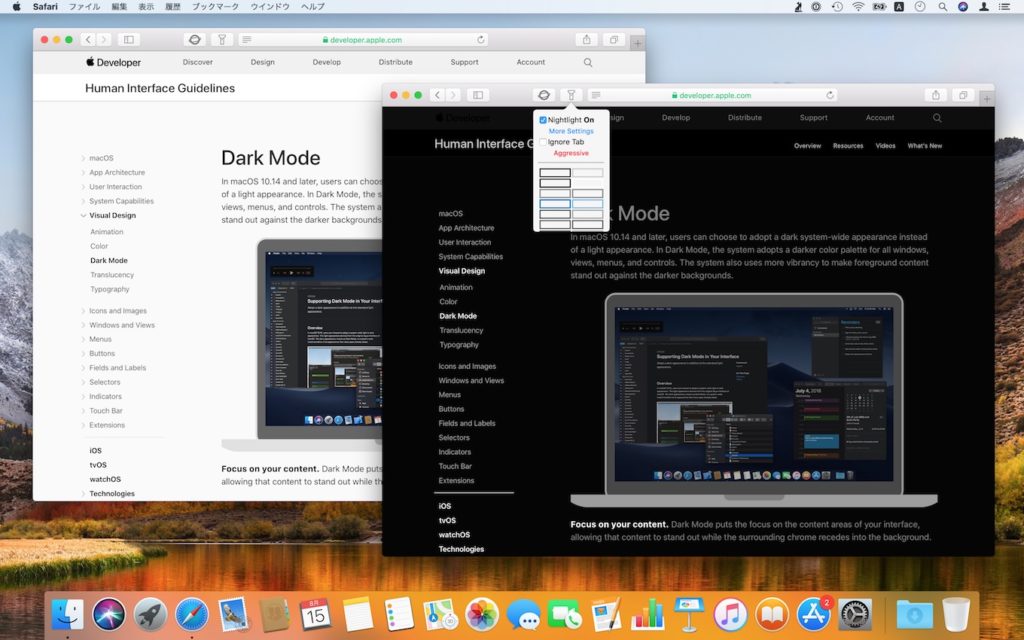Screen dimensions: 1024x640
Task: Toggle the Safari sidebar icon
Action: coord(479,95)
